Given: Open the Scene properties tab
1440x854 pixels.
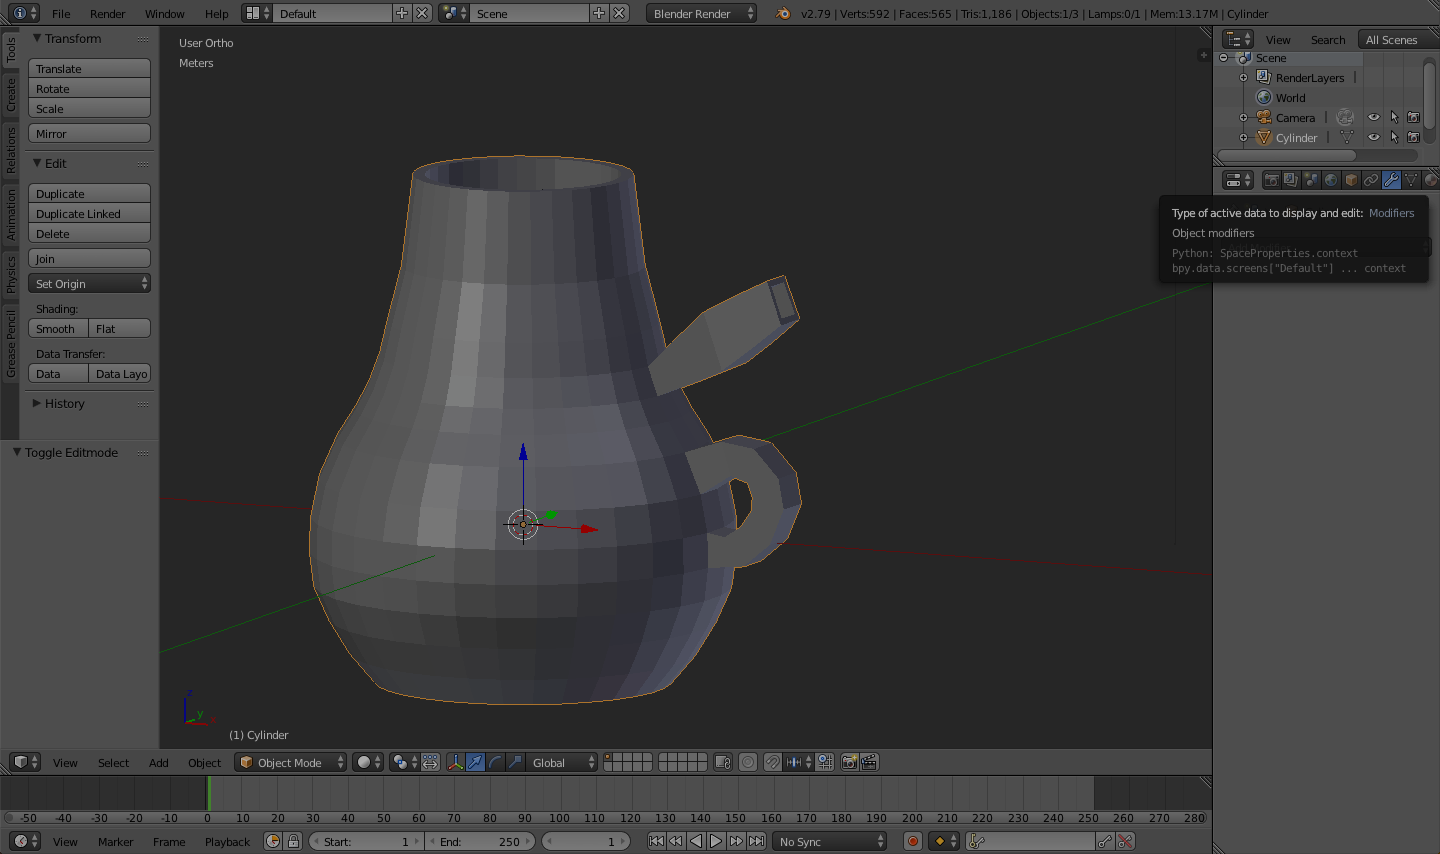Looking at the screenshot, I should click(1311, 180).
